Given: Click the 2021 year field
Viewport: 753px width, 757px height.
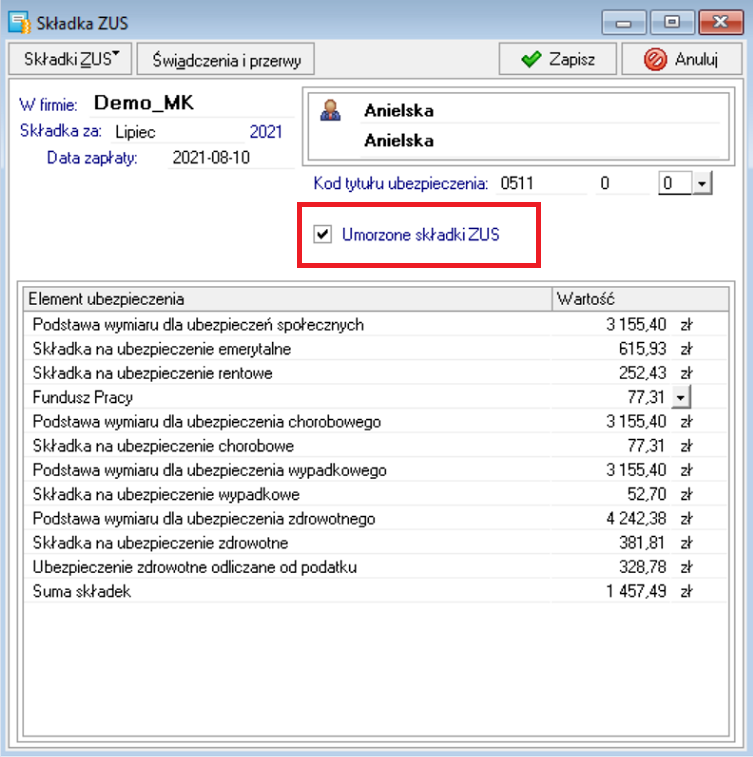Looking at the screenshot, I should (x=265, y=132).
